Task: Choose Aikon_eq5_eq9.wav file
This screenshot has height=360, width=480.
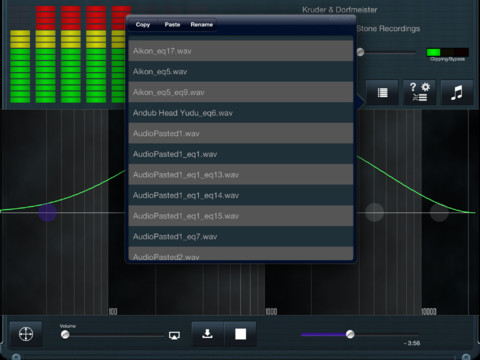Action: (x=241, y=92)
